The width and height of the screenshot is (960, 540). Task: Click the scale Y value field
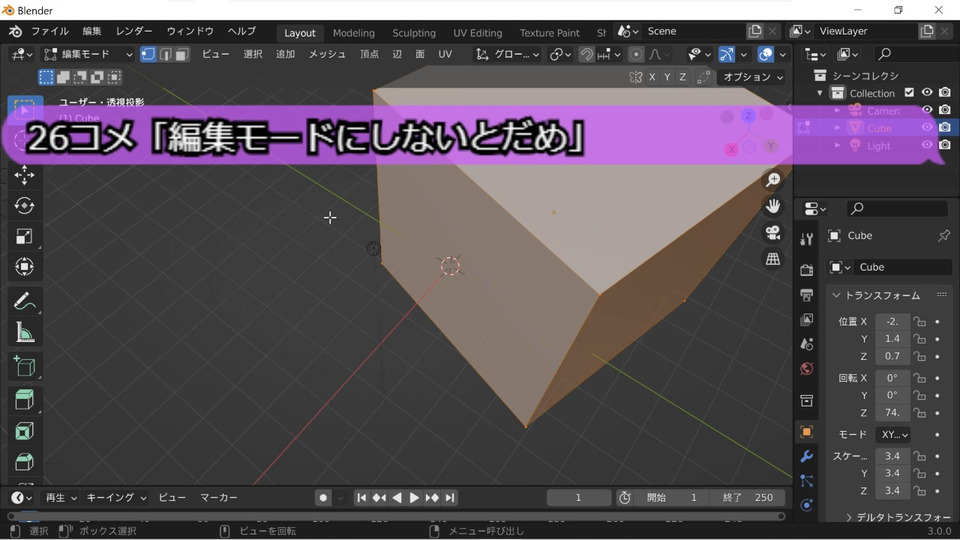coord(892,473)
